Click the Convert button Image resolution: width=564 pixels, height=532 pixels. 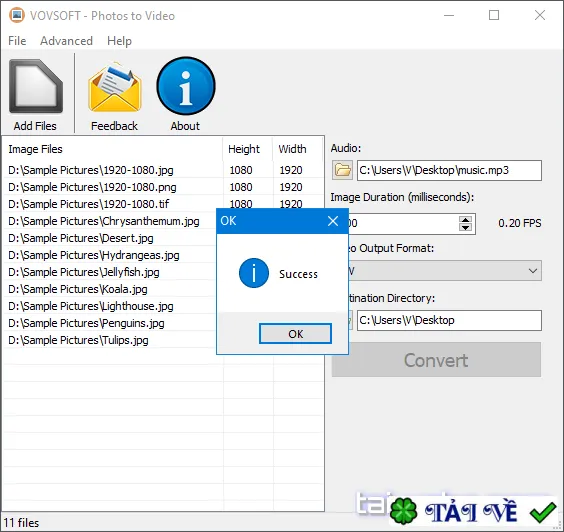436,360
